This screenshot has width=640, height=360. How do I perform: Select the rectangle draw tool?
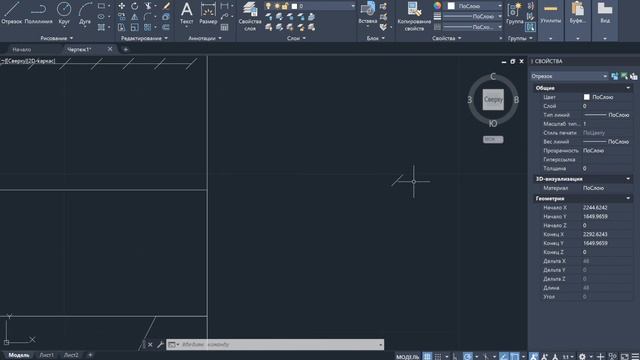pos(101,6)
